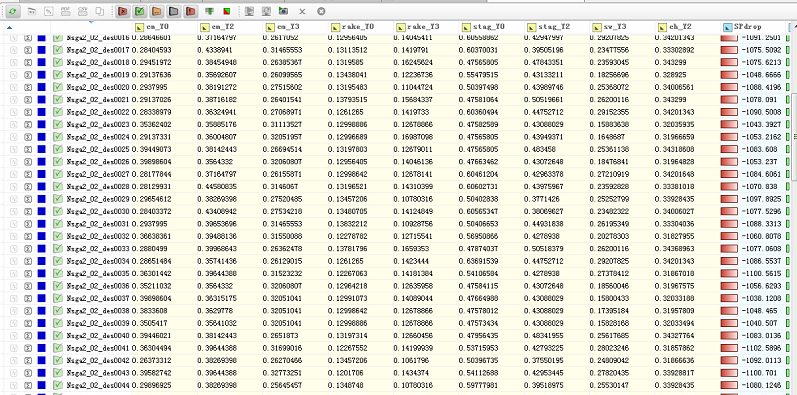The image size is (797, 395).
Task: Click rake_Y3 column header
Action: click(426, 27)
